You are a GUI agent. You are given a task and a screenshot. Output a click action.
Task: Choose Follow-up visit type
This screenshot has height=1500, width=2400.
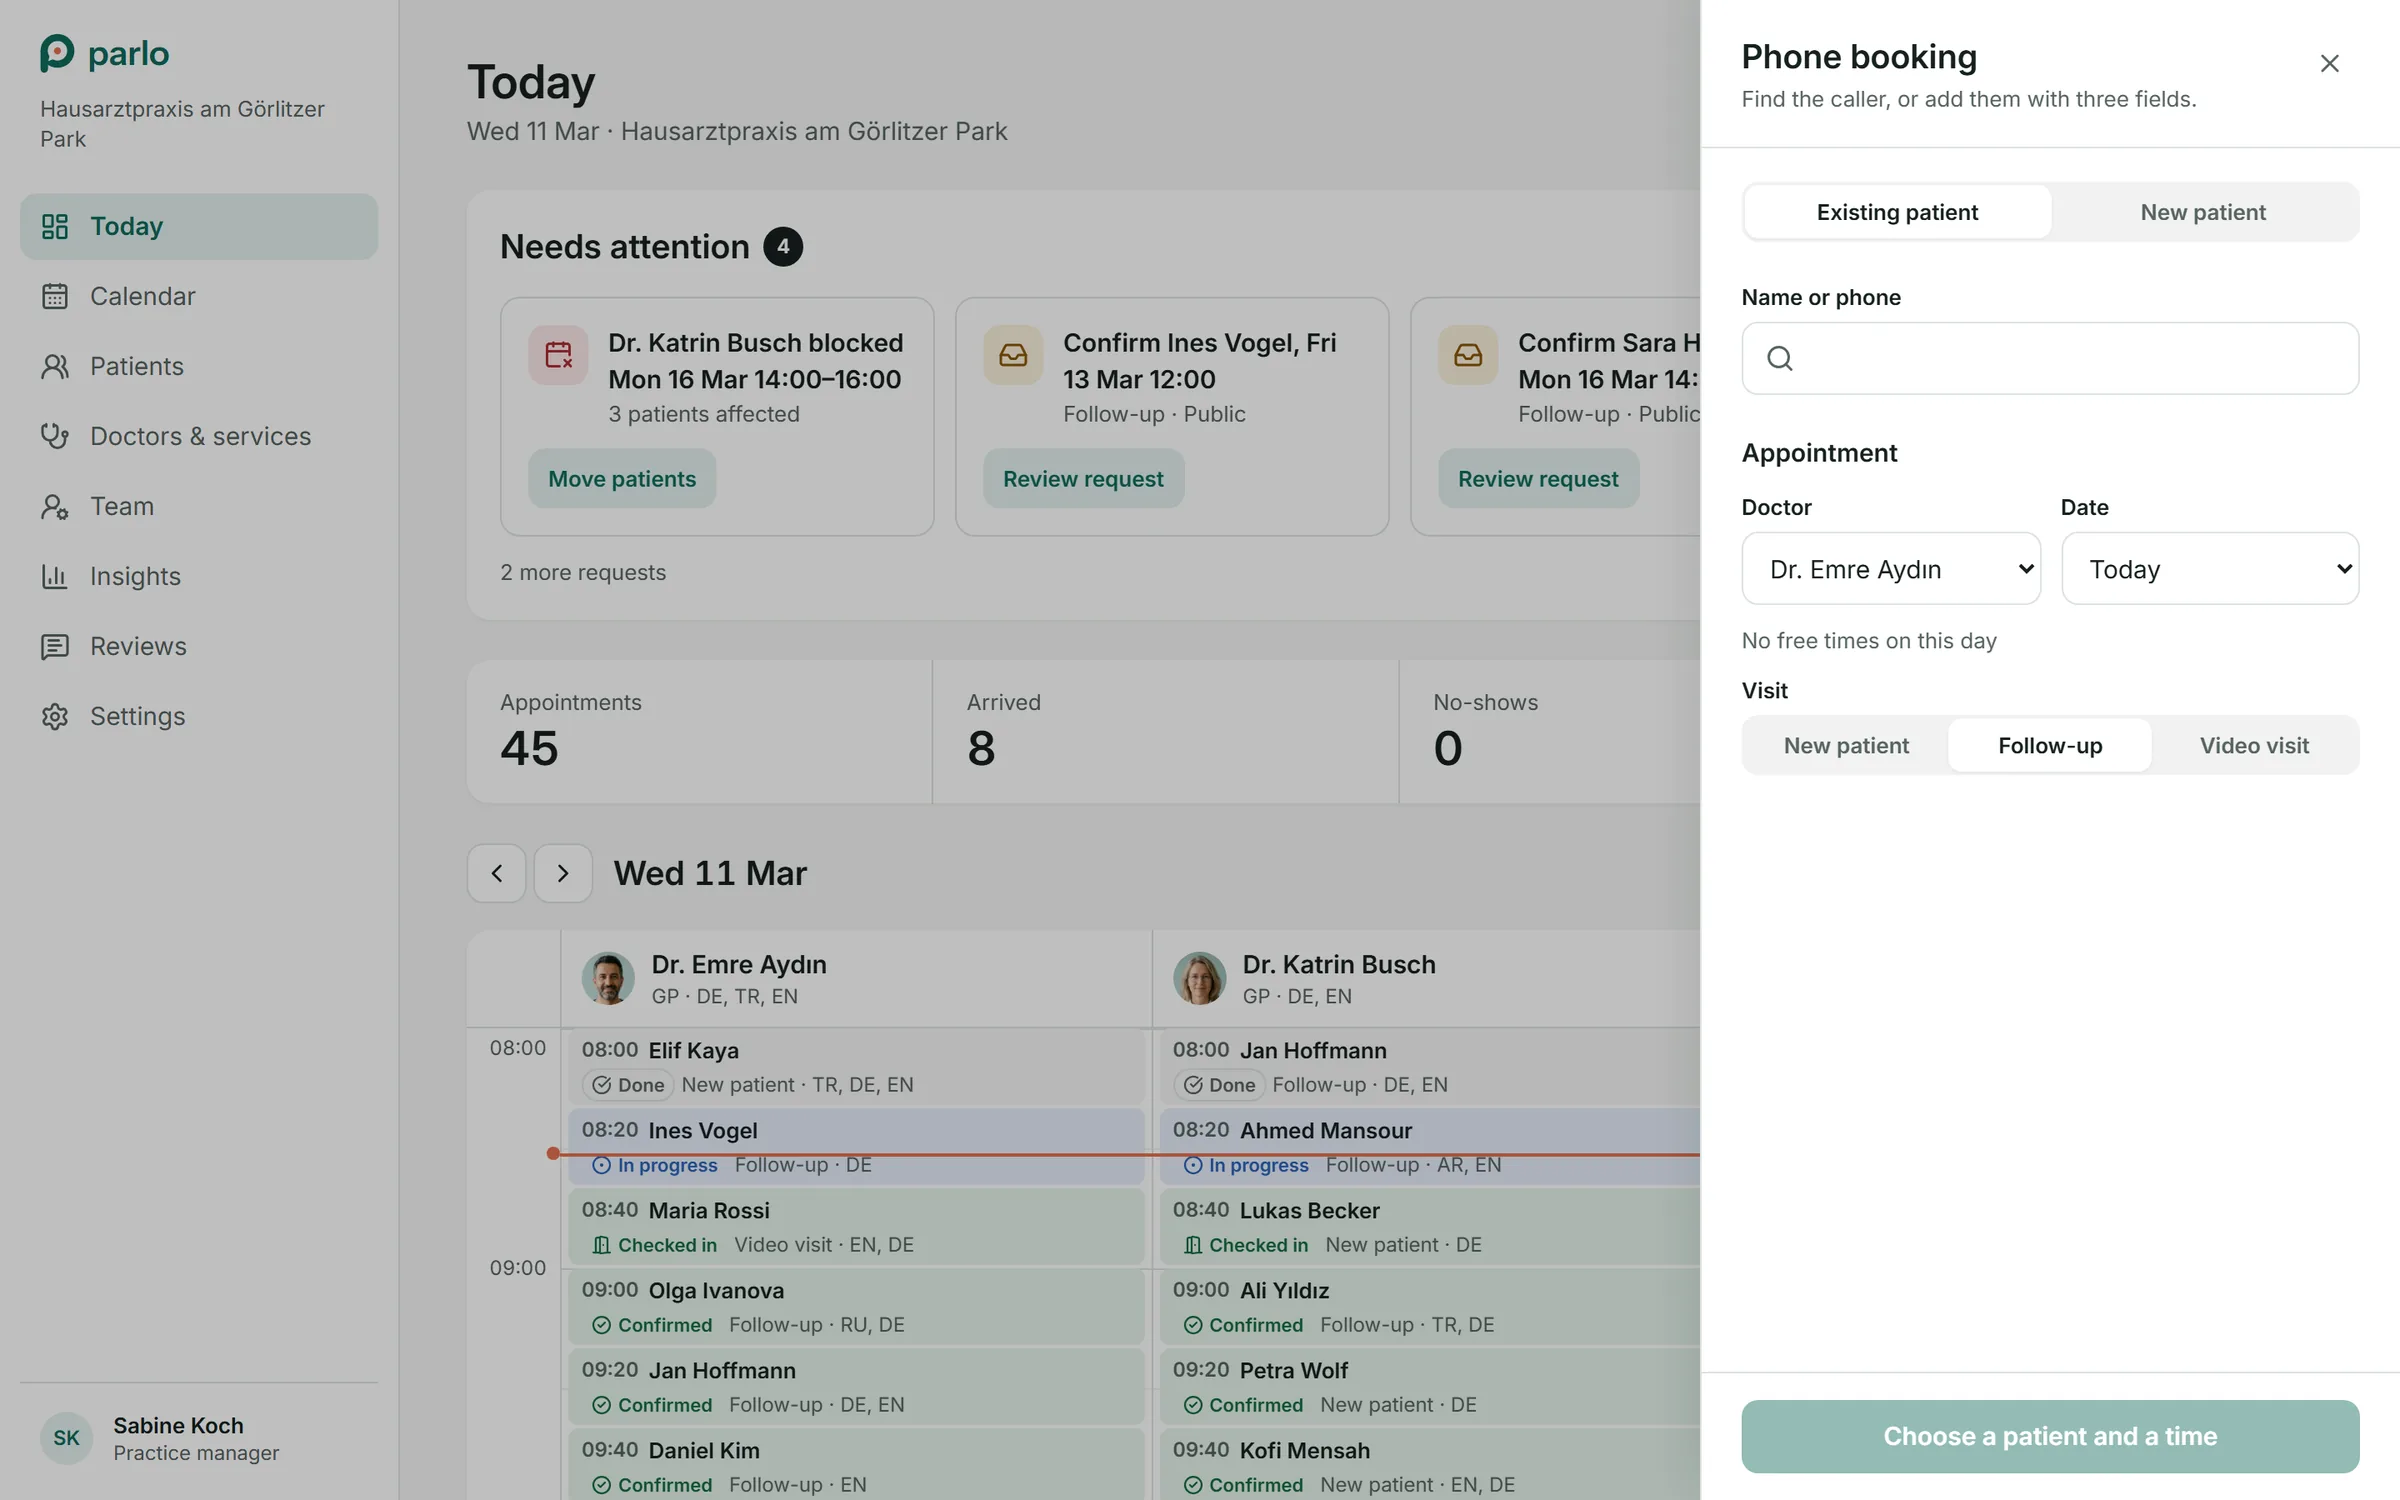(2050, 745)
